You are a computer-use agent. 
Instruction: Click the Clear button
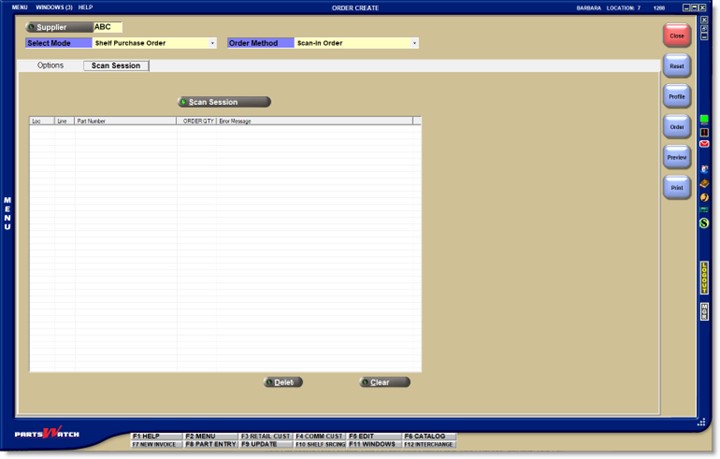[385, 382]
